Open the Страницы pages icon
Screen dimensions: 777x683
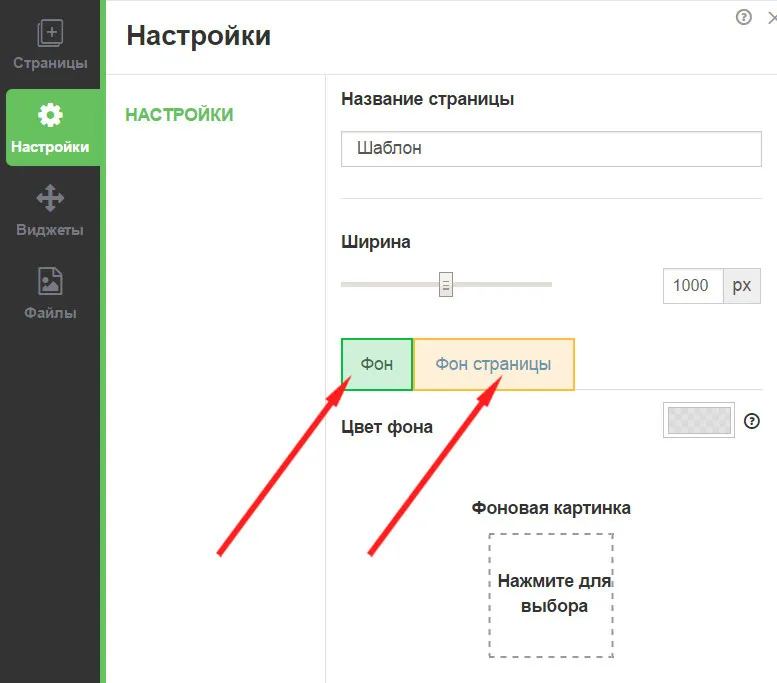[x=50, y=33]
